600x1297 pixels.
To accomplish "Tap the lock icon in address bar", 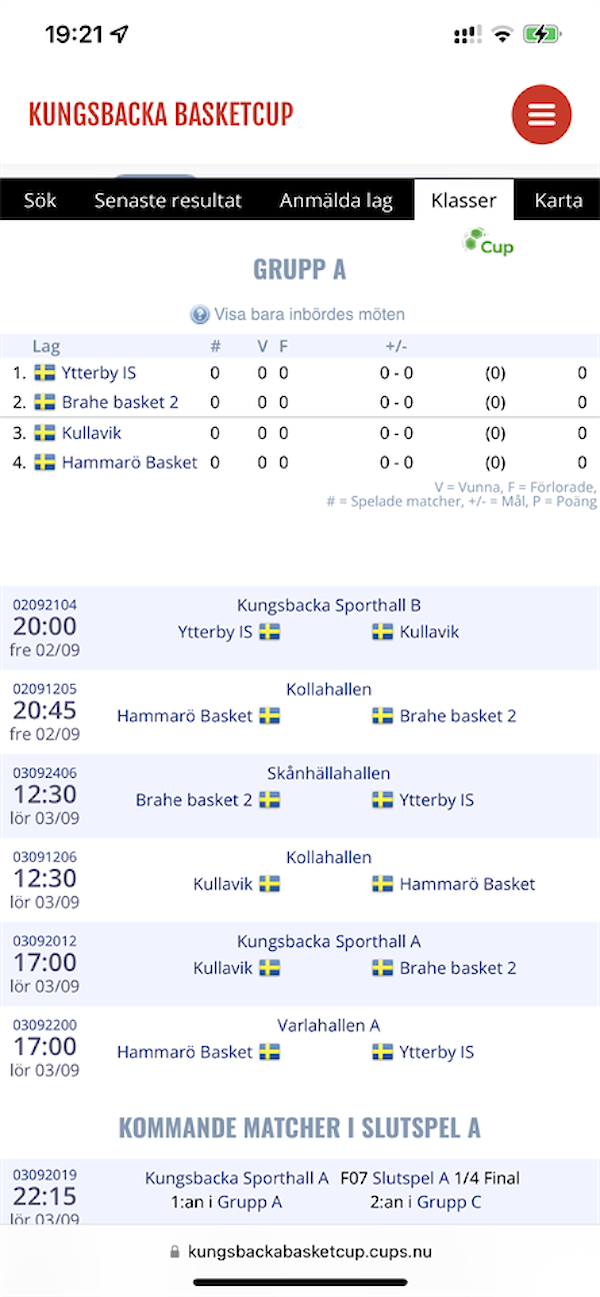I will tap(175, 1251).
